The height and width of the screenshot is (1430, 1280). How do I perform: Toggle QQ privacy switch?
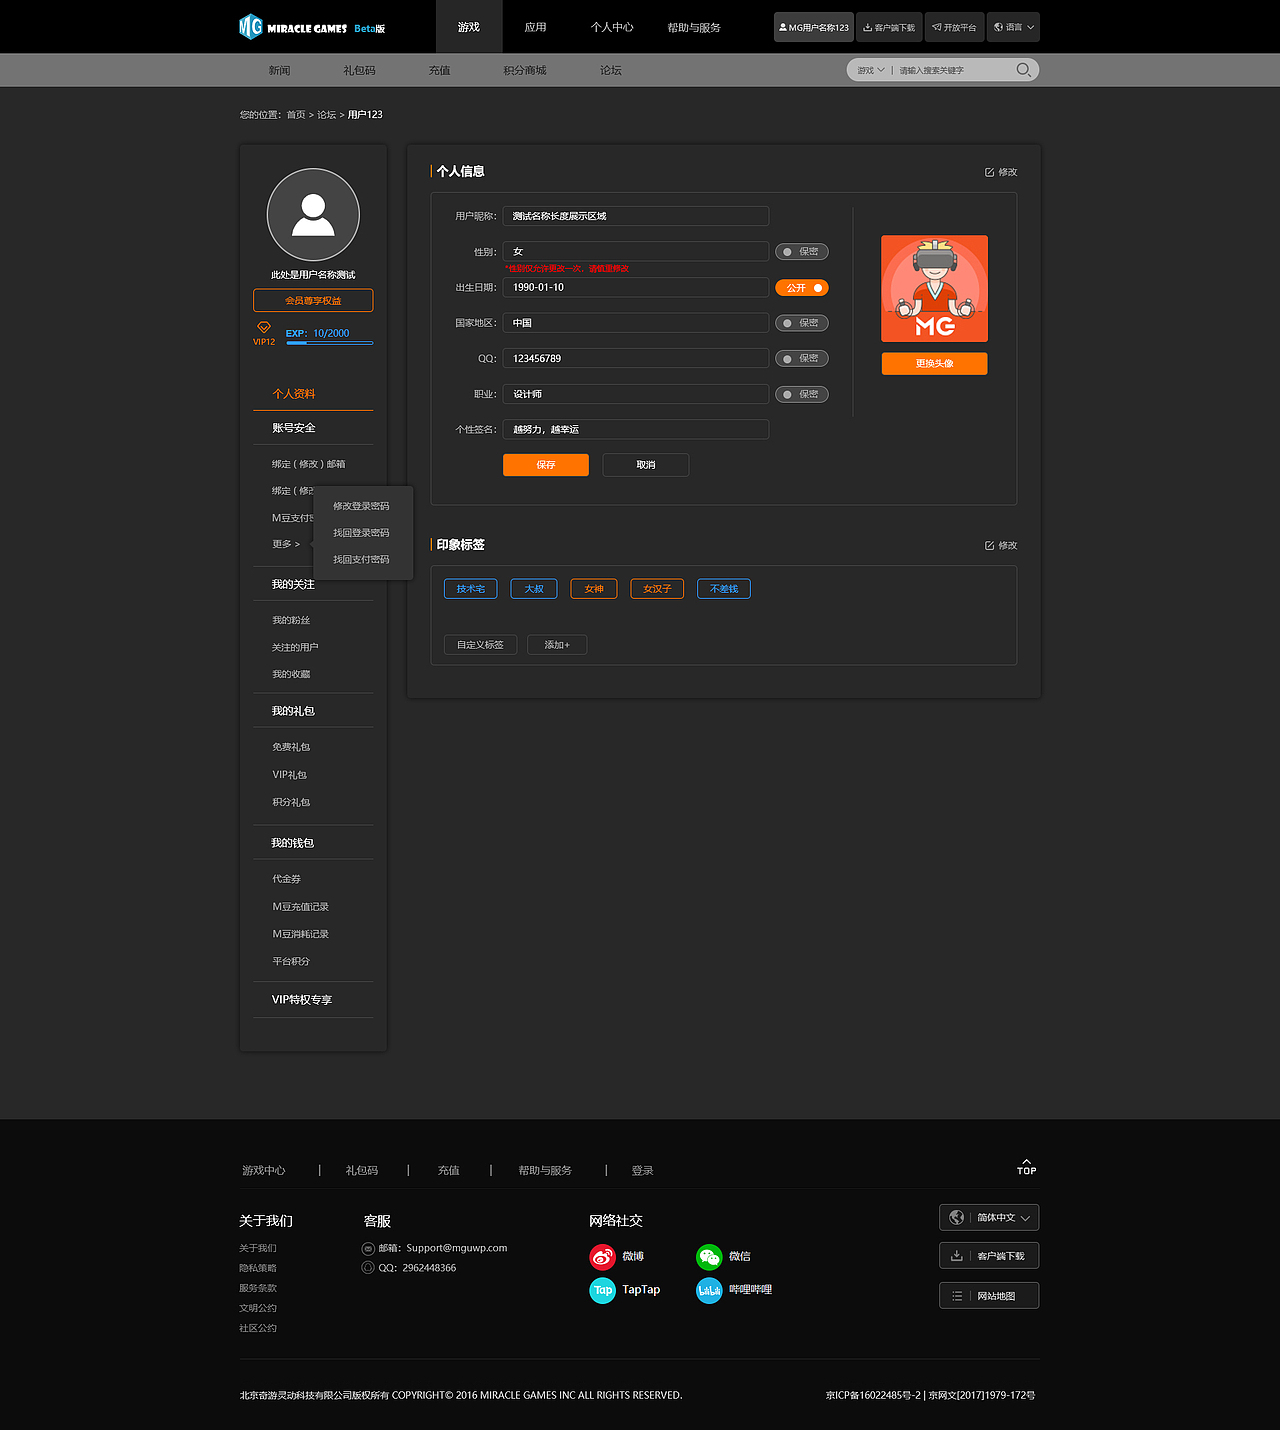tap(802, 358)
